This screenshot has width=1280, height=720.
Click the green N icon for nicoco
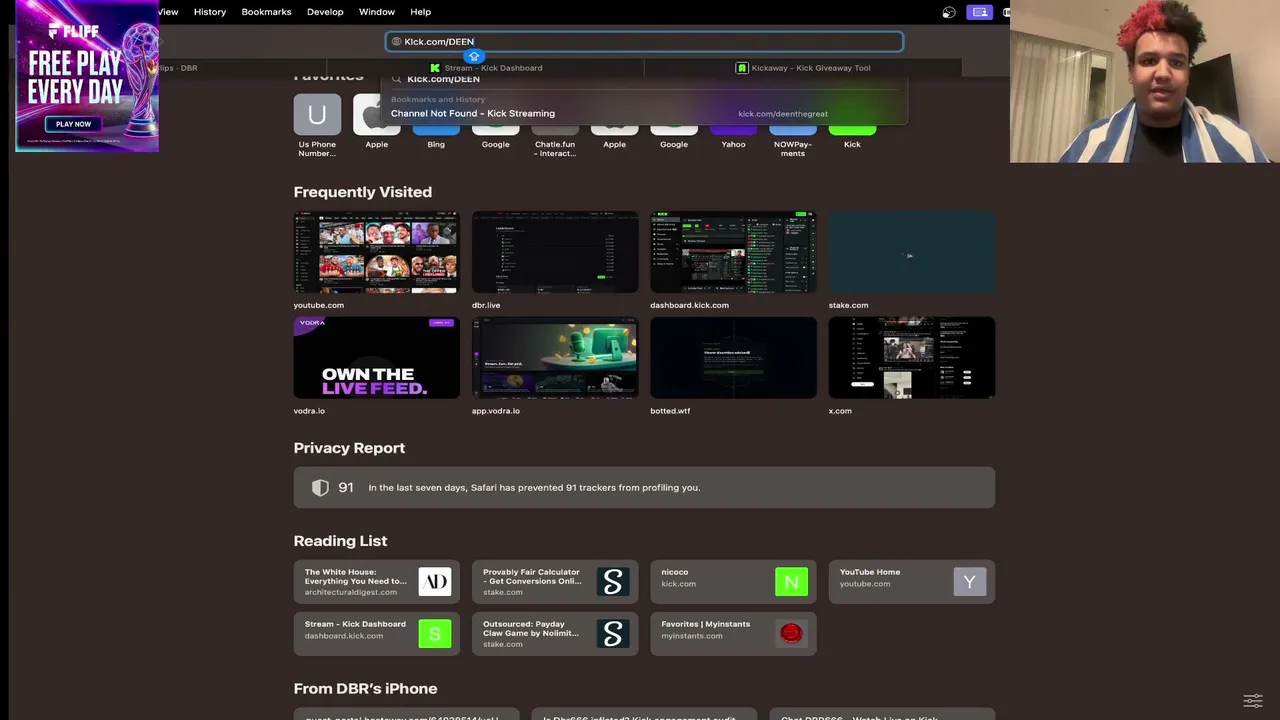point(791,582)
